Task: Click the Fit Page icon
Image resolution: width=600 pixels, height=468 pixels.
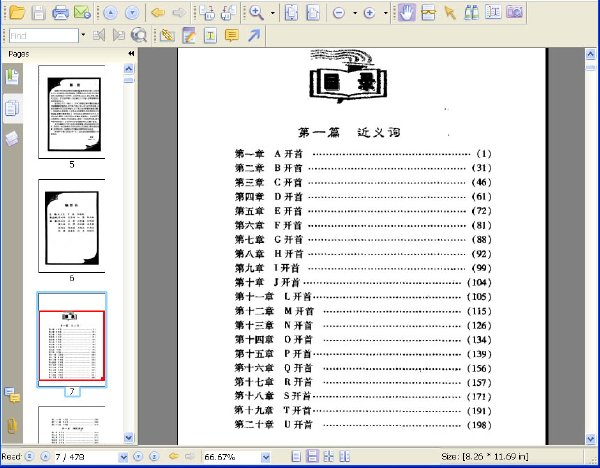Action: click(292, 13)
